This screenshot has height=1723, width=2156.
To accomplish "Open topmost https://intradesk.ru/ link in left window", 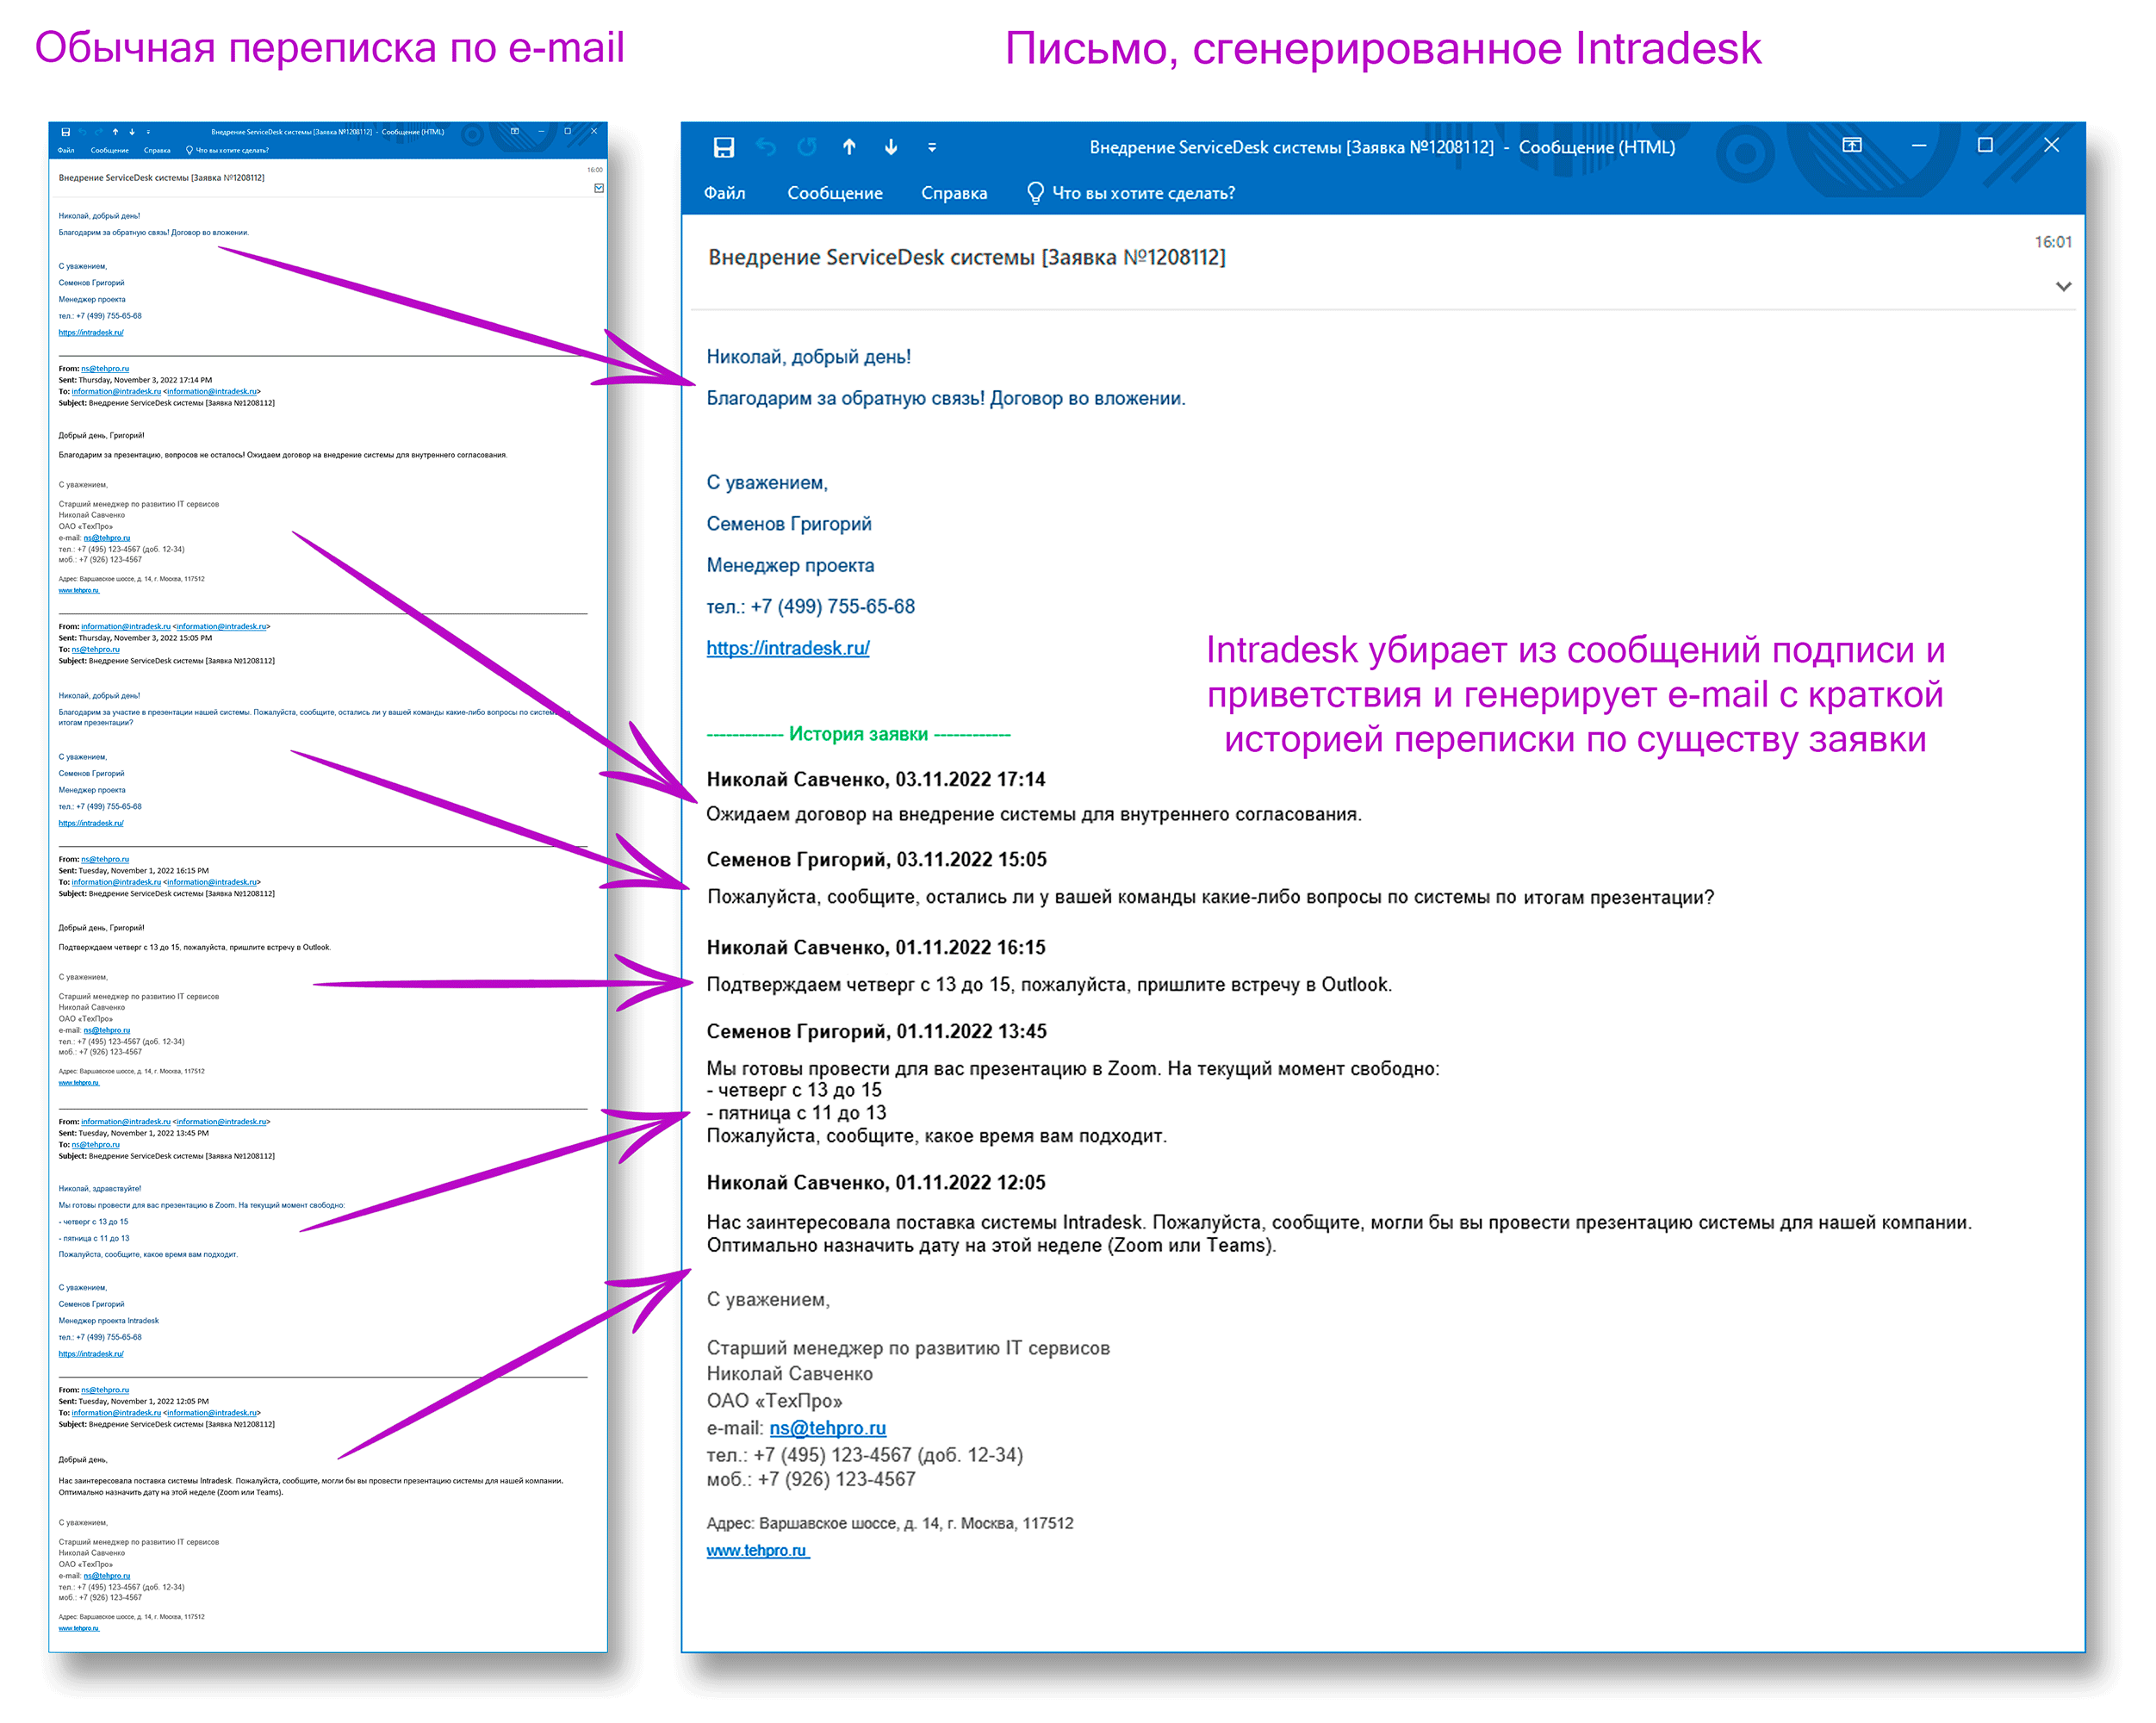I will point(91,332).
